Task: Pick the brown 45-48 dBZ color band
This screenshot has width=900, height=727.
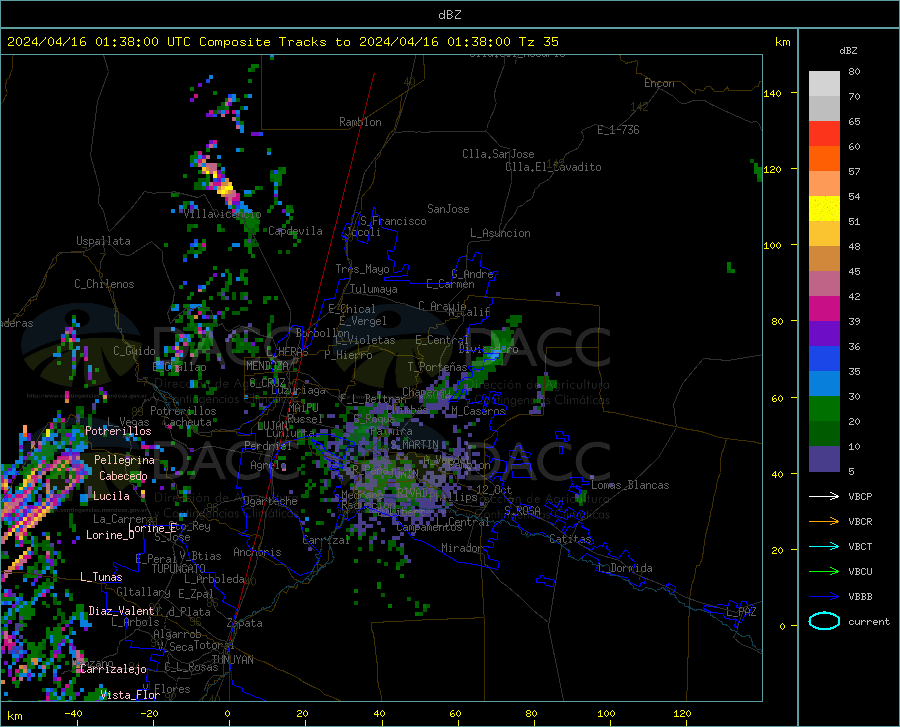Action: [824, 259]
